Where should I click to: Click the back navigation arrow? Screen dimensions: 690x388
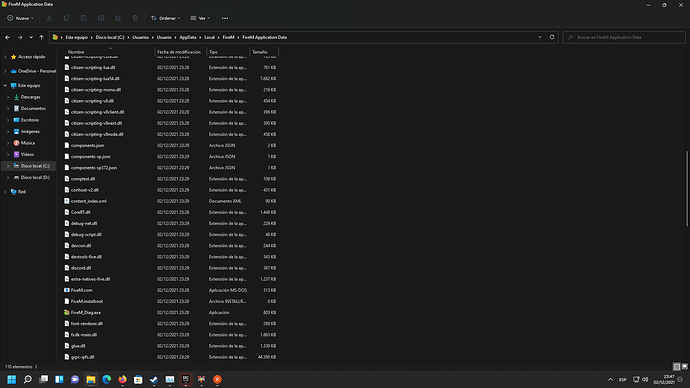7,37
